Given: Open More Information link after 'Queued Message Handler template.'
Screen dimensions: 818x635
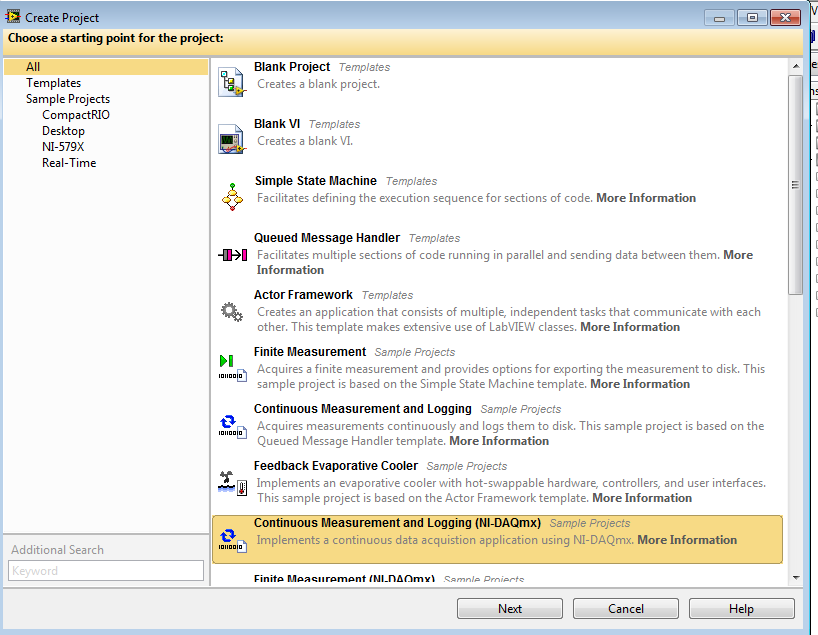Looking at the screenshot, I should point(499,441).
